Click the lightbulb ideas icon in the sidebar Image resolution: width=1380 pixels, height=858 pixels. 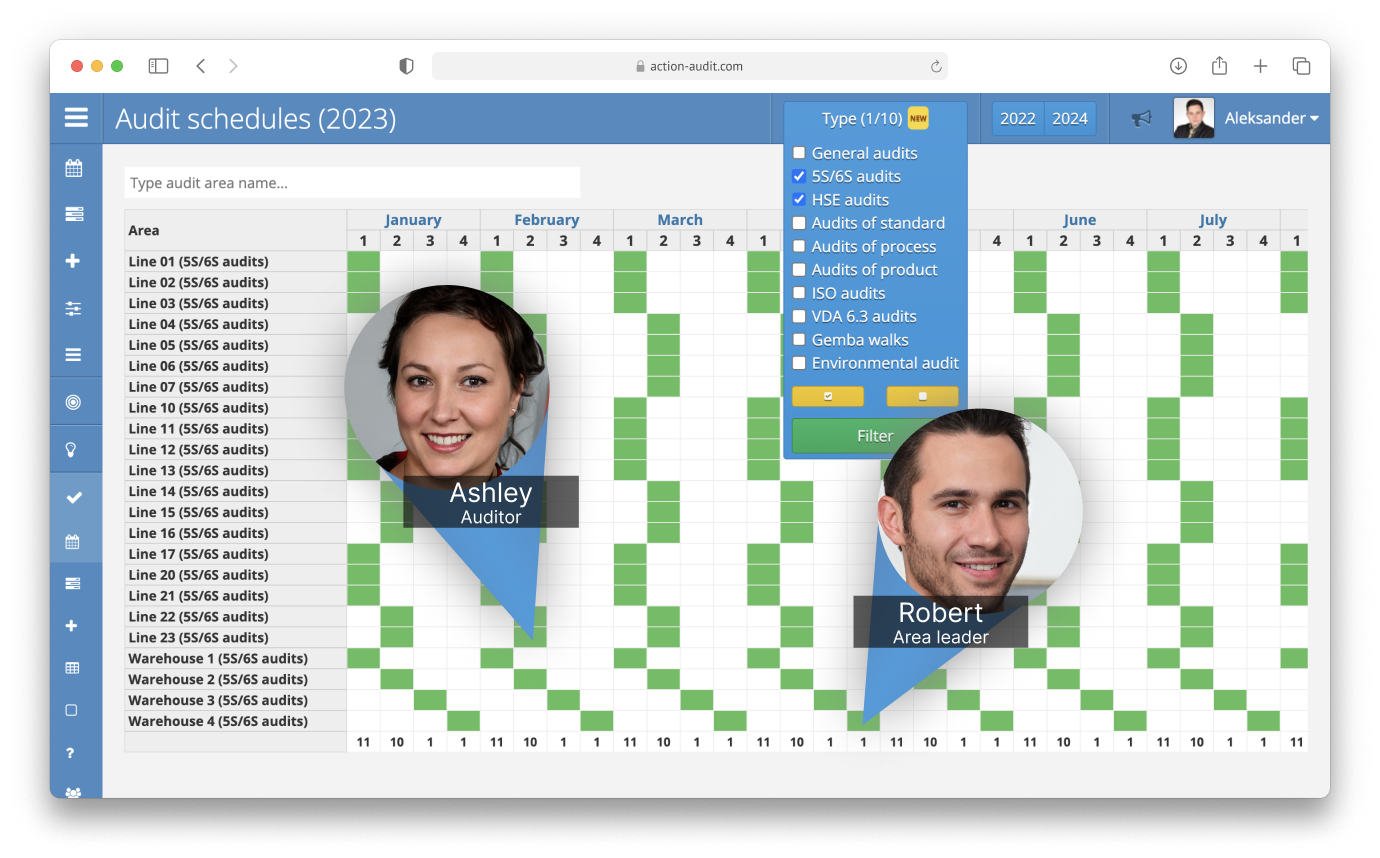[x=73, y=449]
